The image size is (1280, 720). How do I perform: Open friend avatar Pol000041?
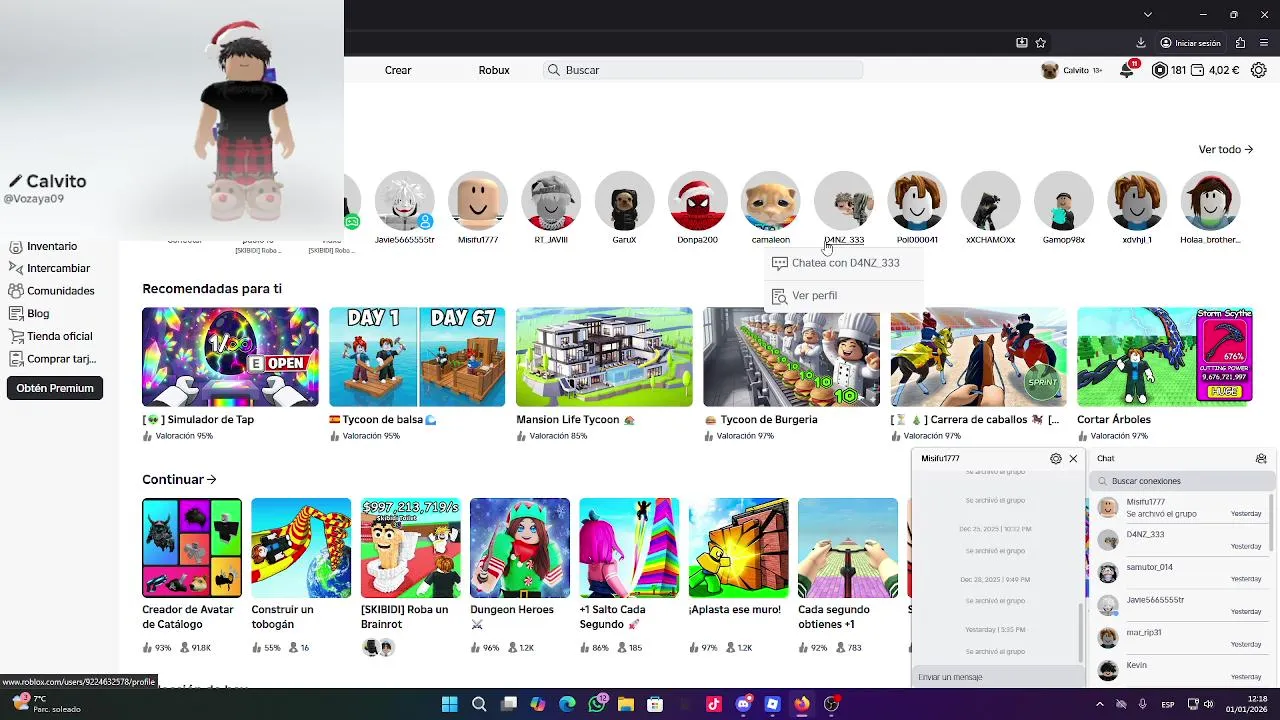point(917,201)
